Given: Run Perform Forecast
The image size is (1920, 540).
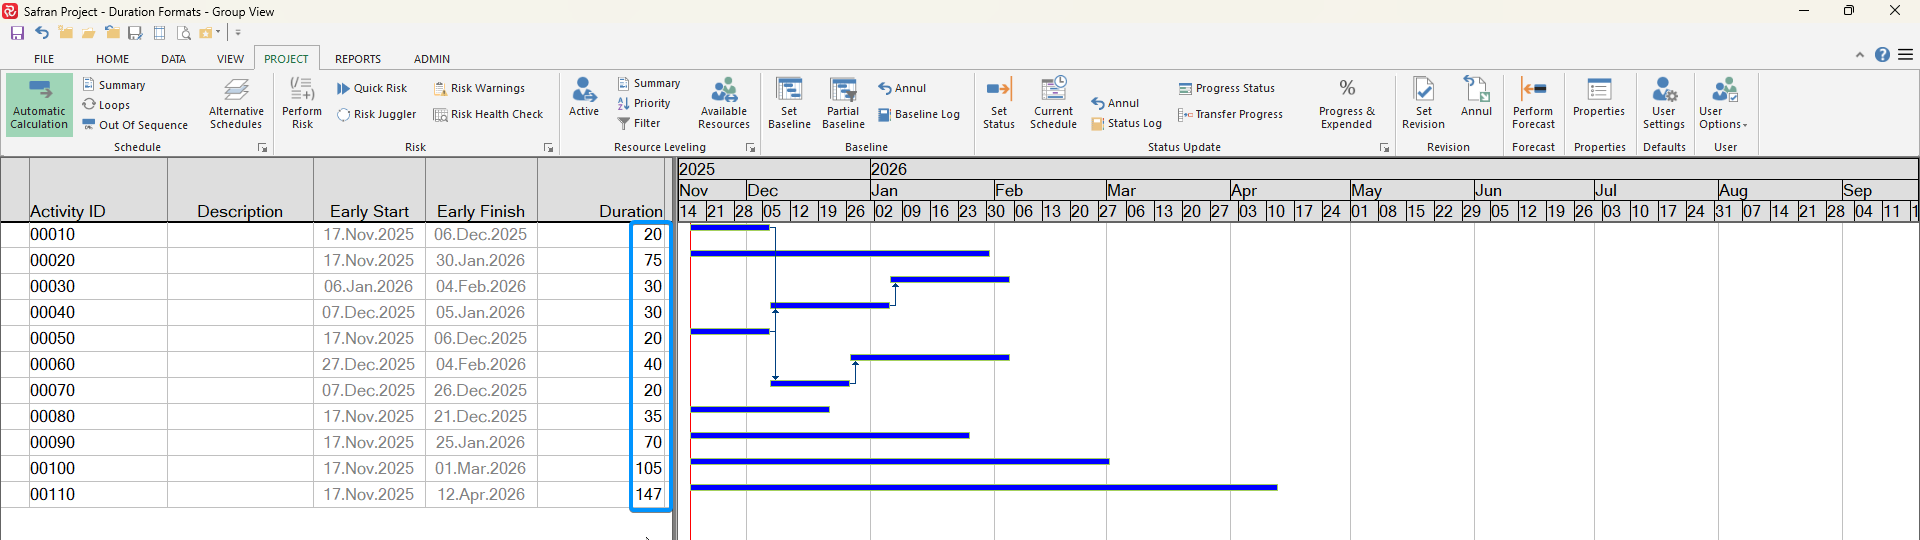Looking at the screenshot, I should 1533,104.
